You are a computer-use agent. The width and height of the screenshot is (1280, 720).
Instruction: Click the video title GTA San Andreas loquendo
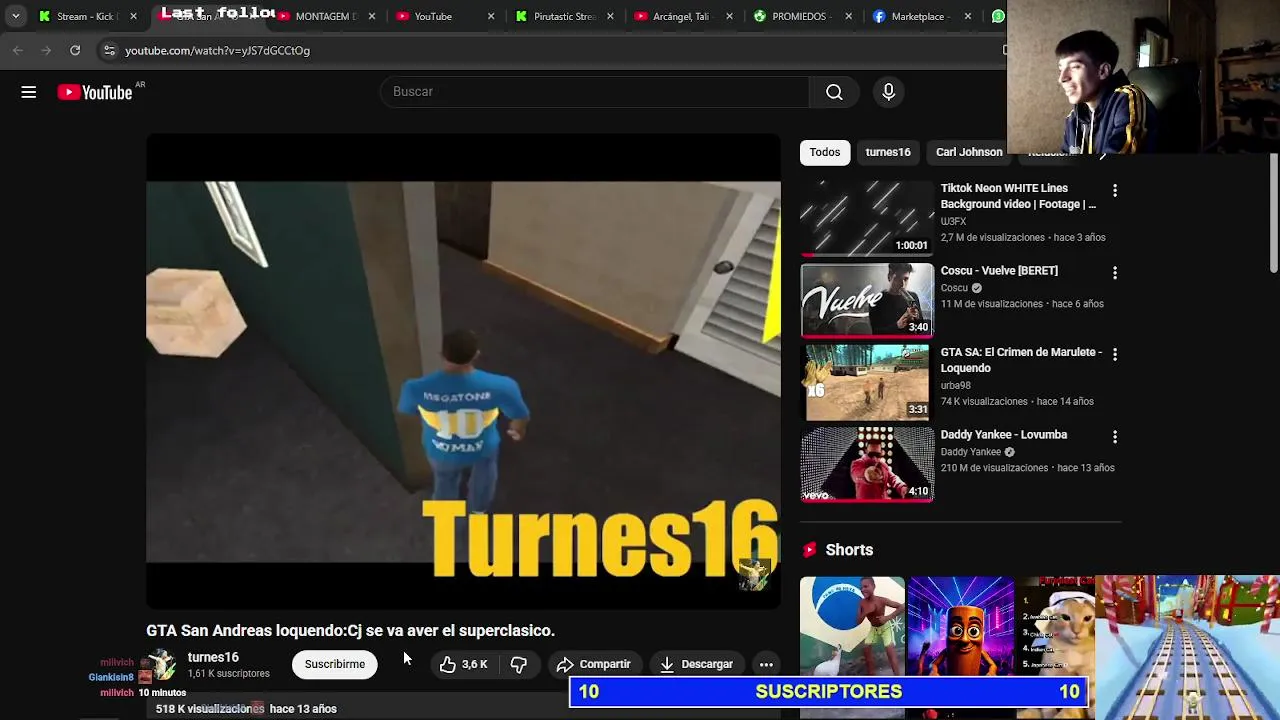click(x=350, y=631)
